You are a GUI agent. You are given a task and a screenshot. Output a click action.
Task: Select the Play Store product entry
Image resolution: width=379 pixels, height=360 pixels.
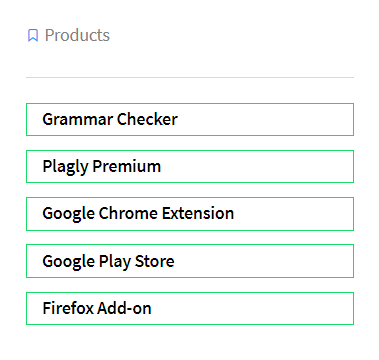click(190, 261)
